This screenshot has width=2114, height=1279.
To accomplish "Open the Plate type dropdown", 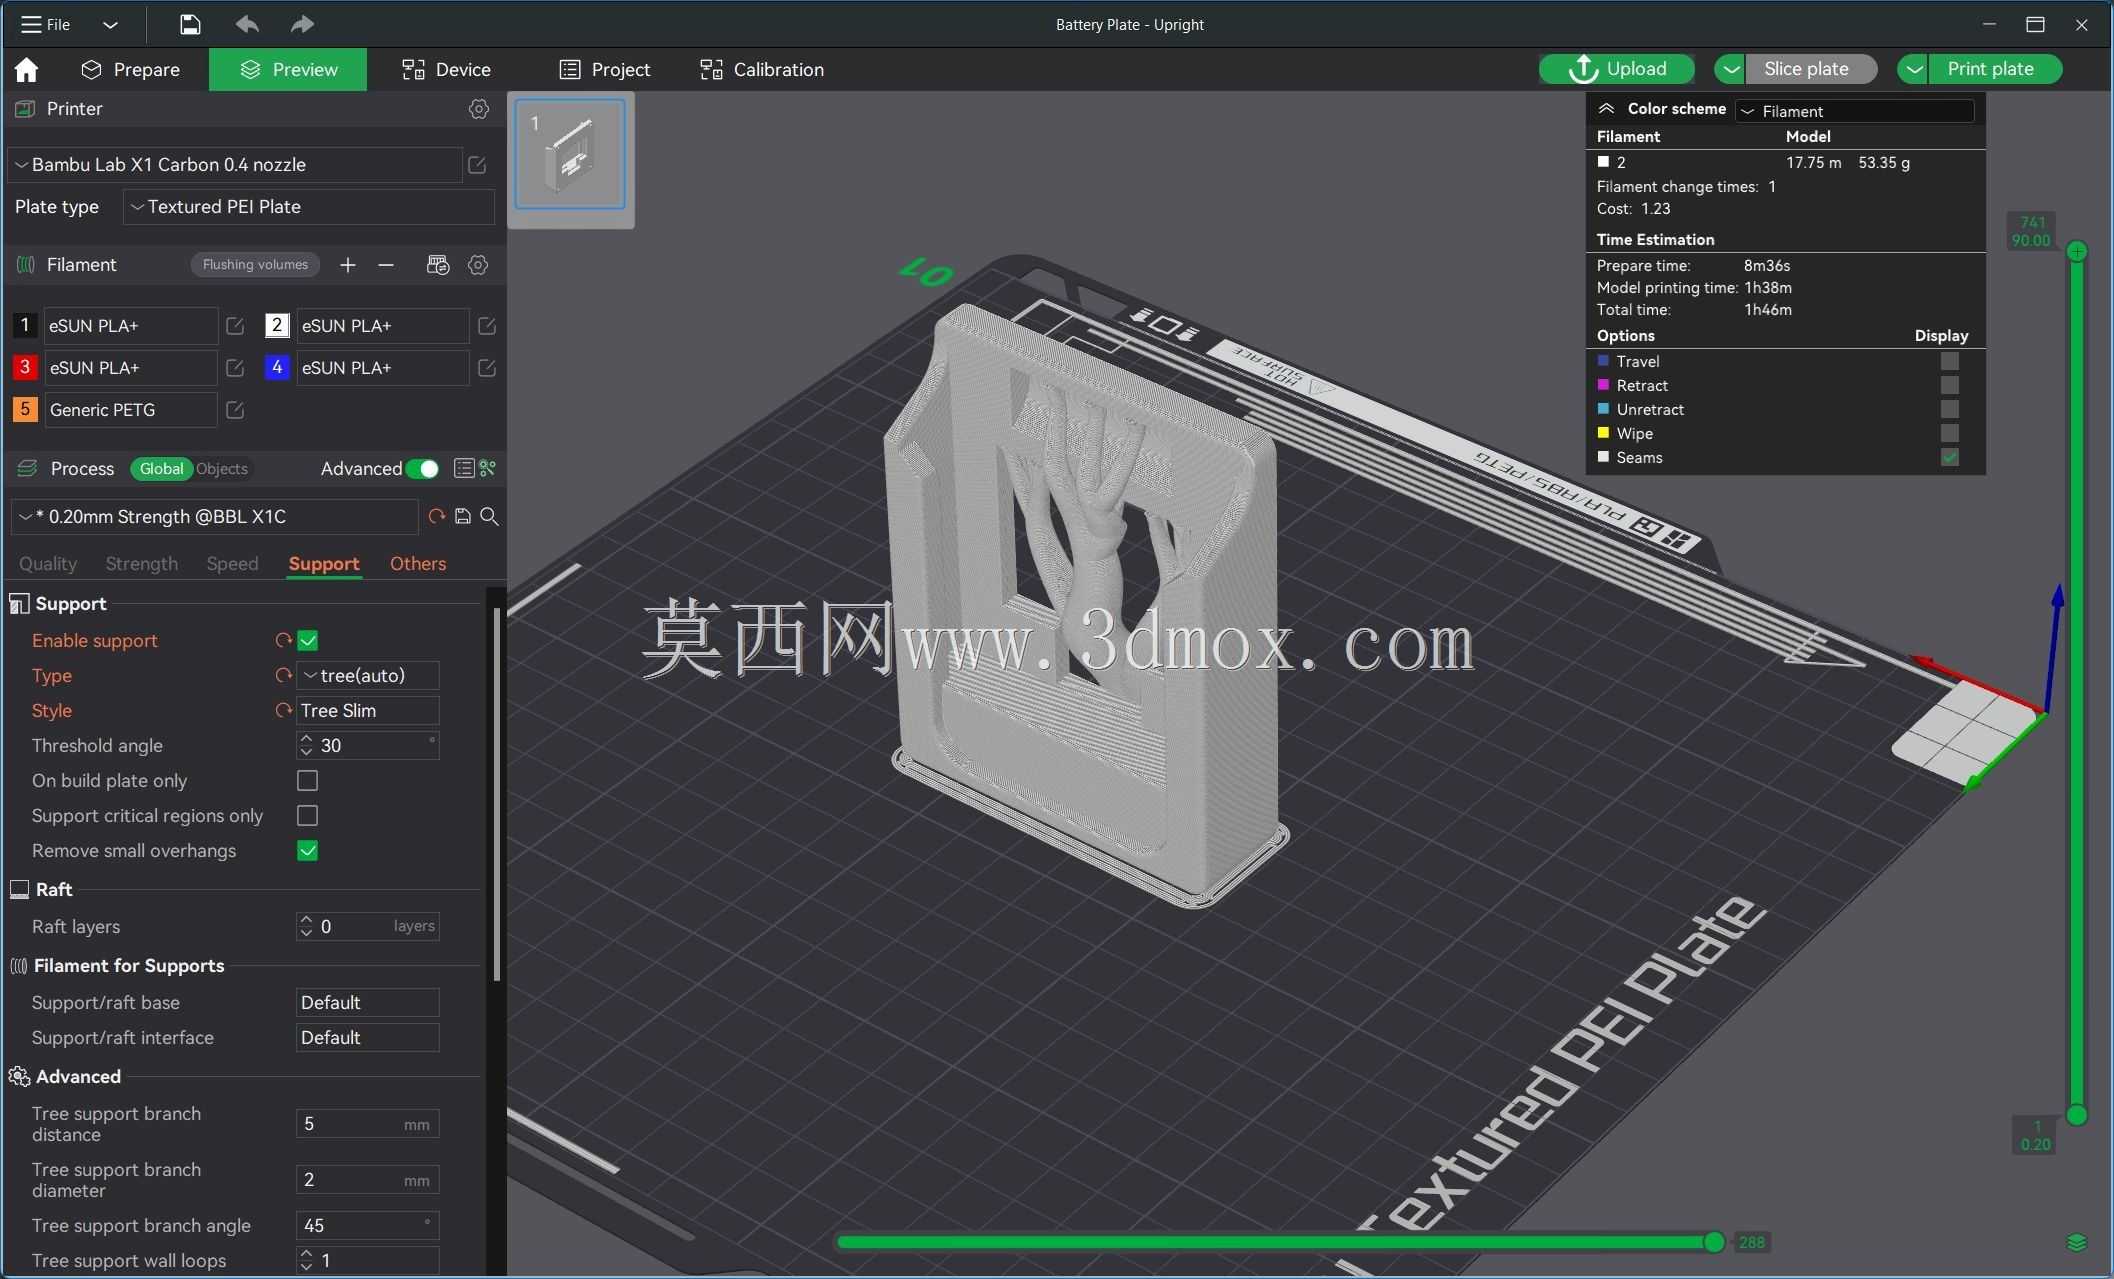I will 309,207.
